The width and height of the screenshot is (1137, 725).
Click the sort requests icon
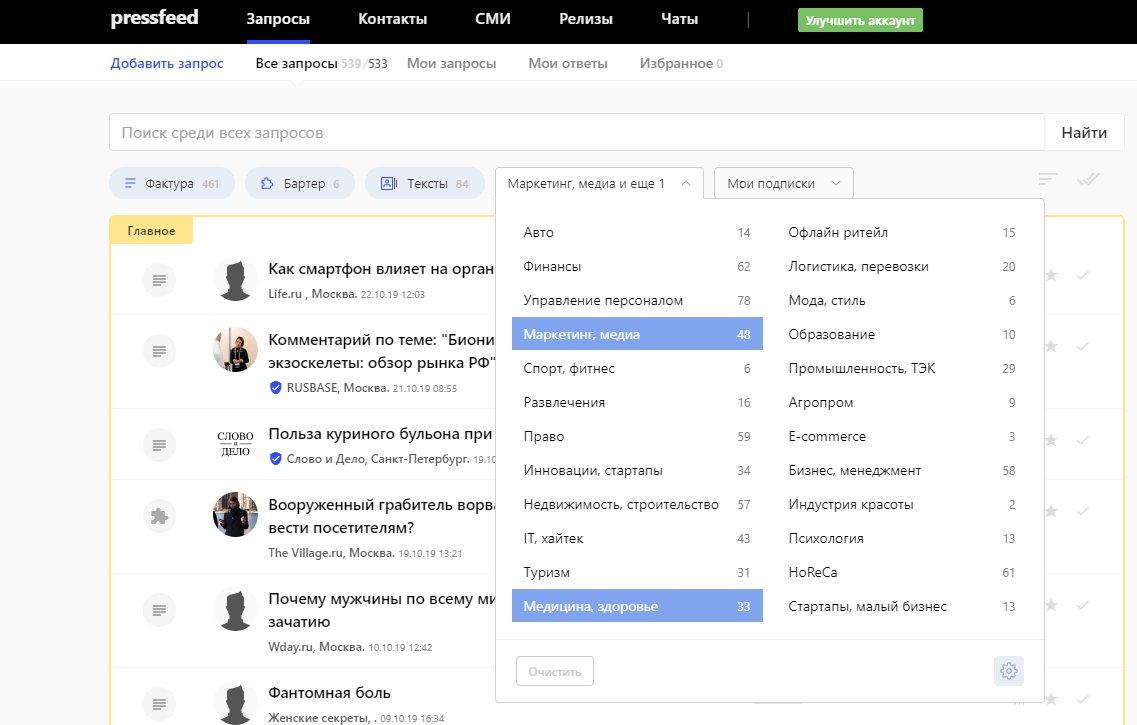pyautogui.click(x=1047, y=179)
